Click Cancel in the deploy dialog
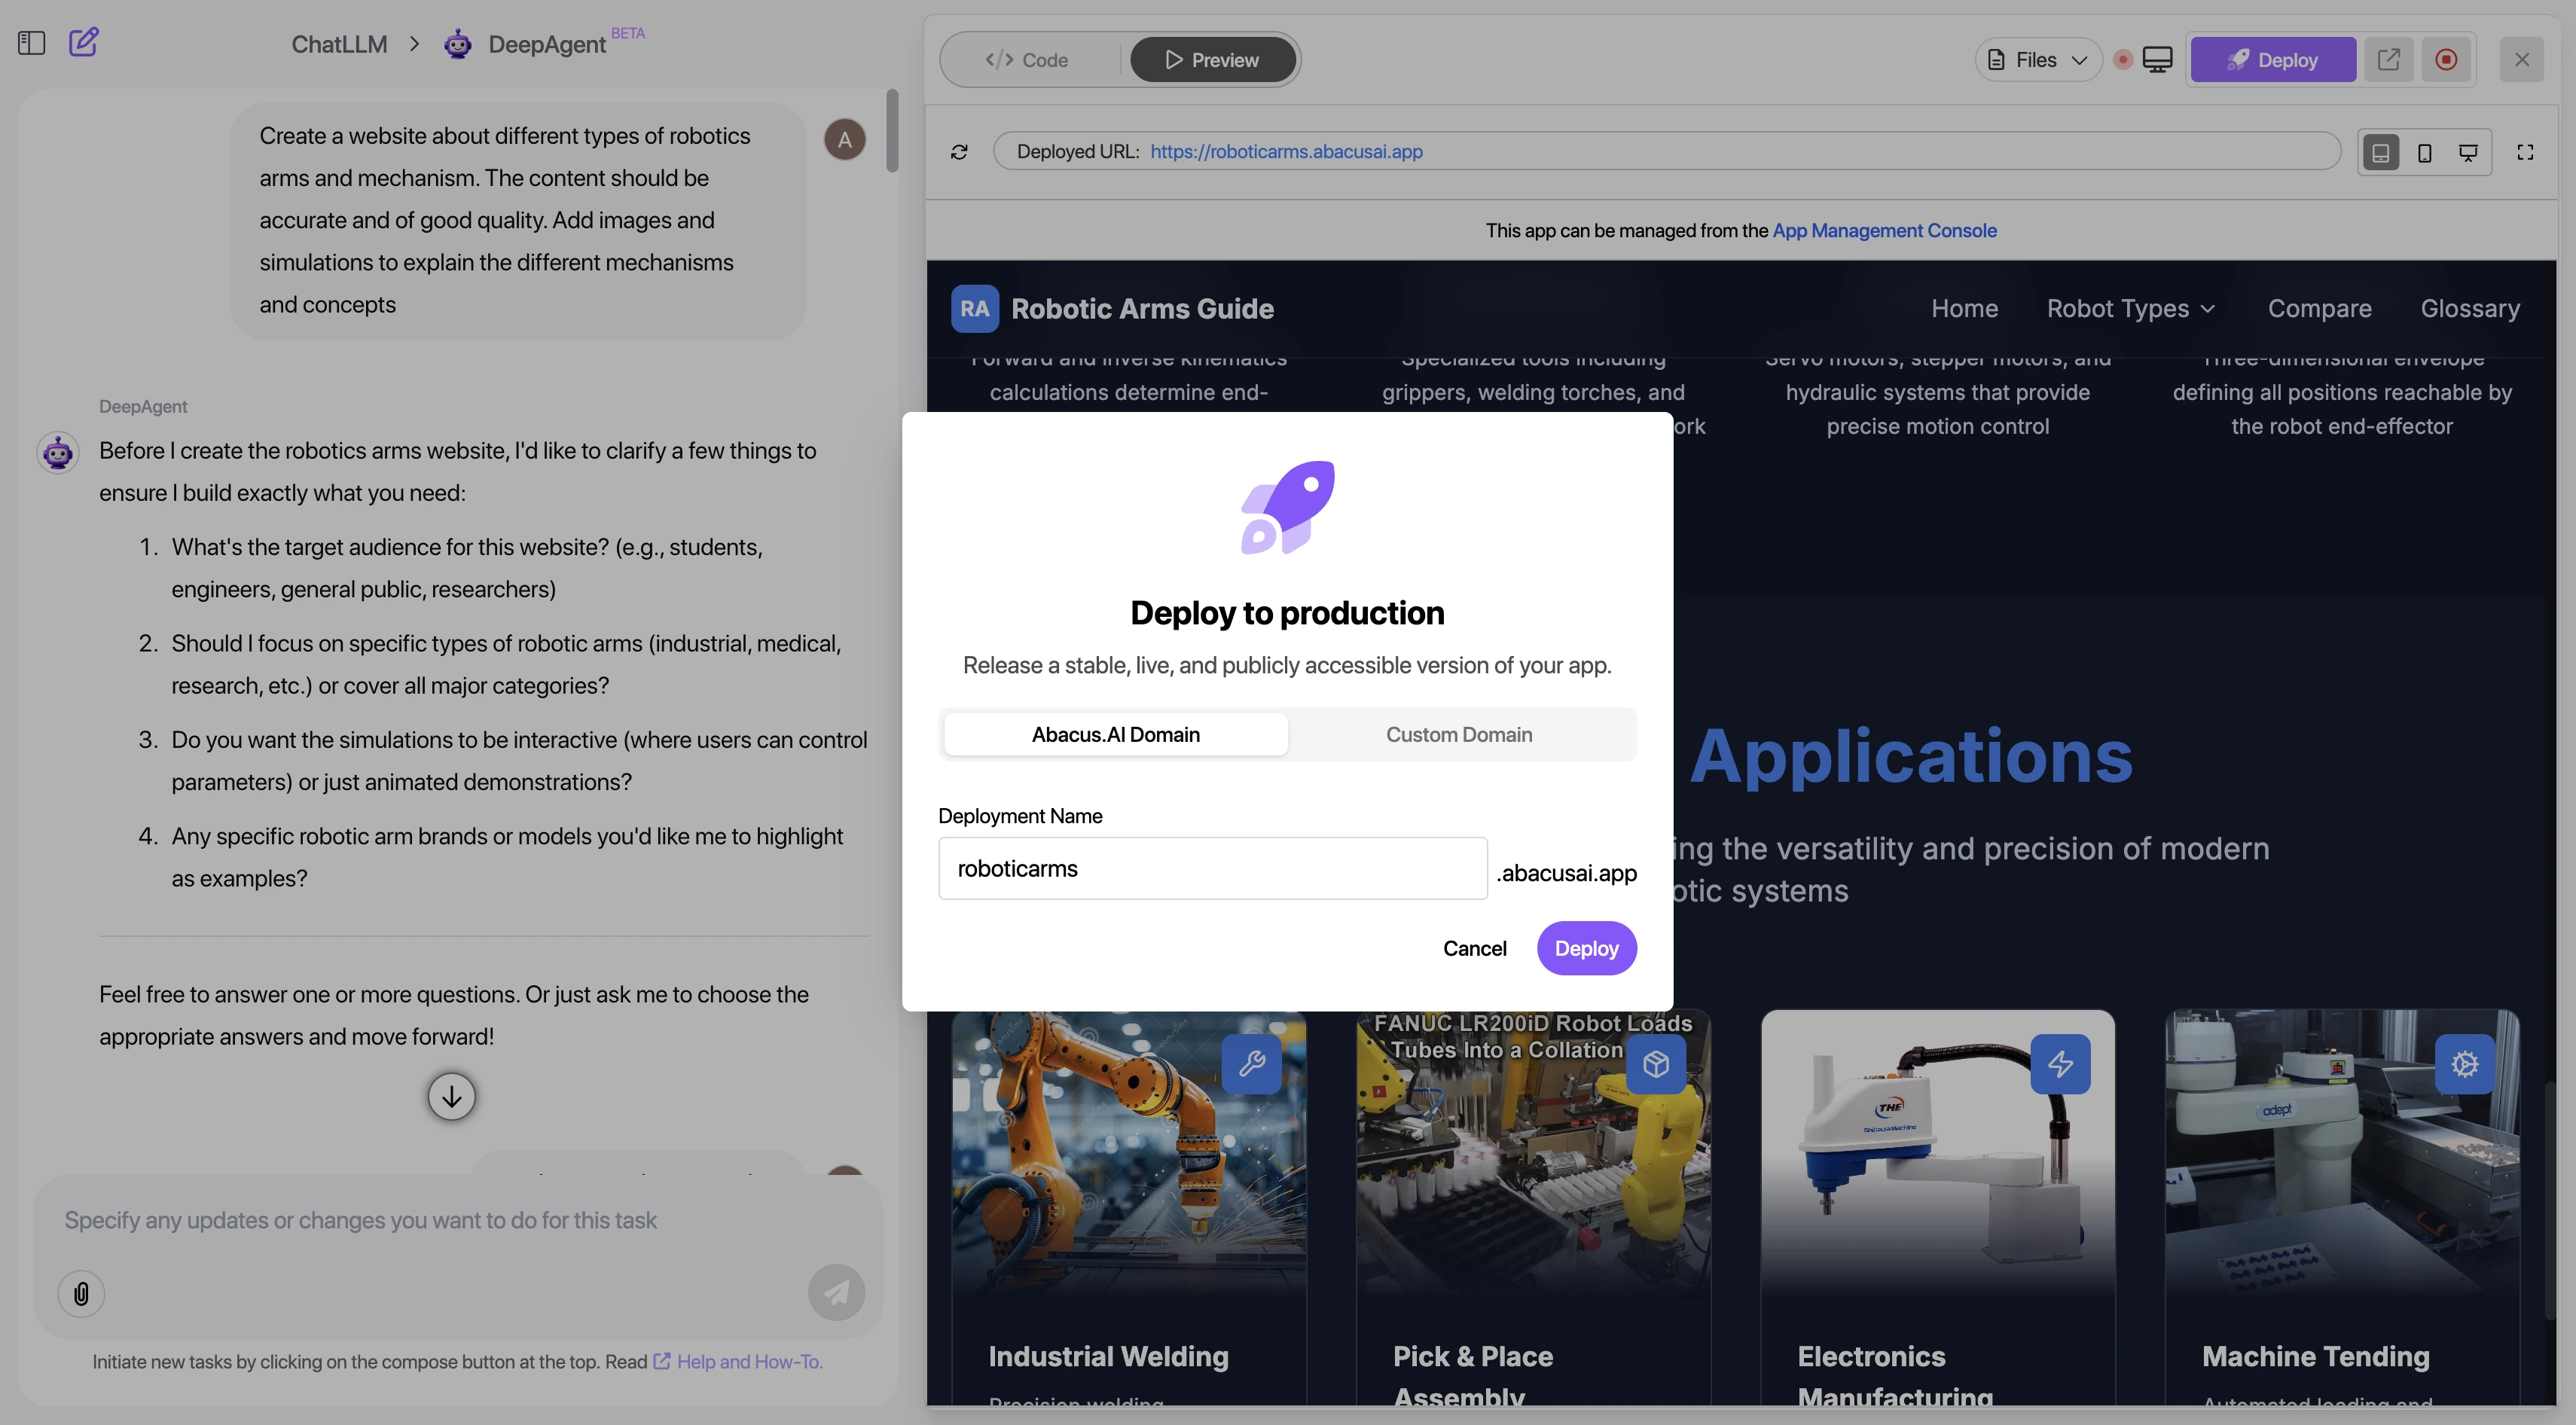Image resolution: width=2576 pixels, height=1425 pixels. point(1474,948)
